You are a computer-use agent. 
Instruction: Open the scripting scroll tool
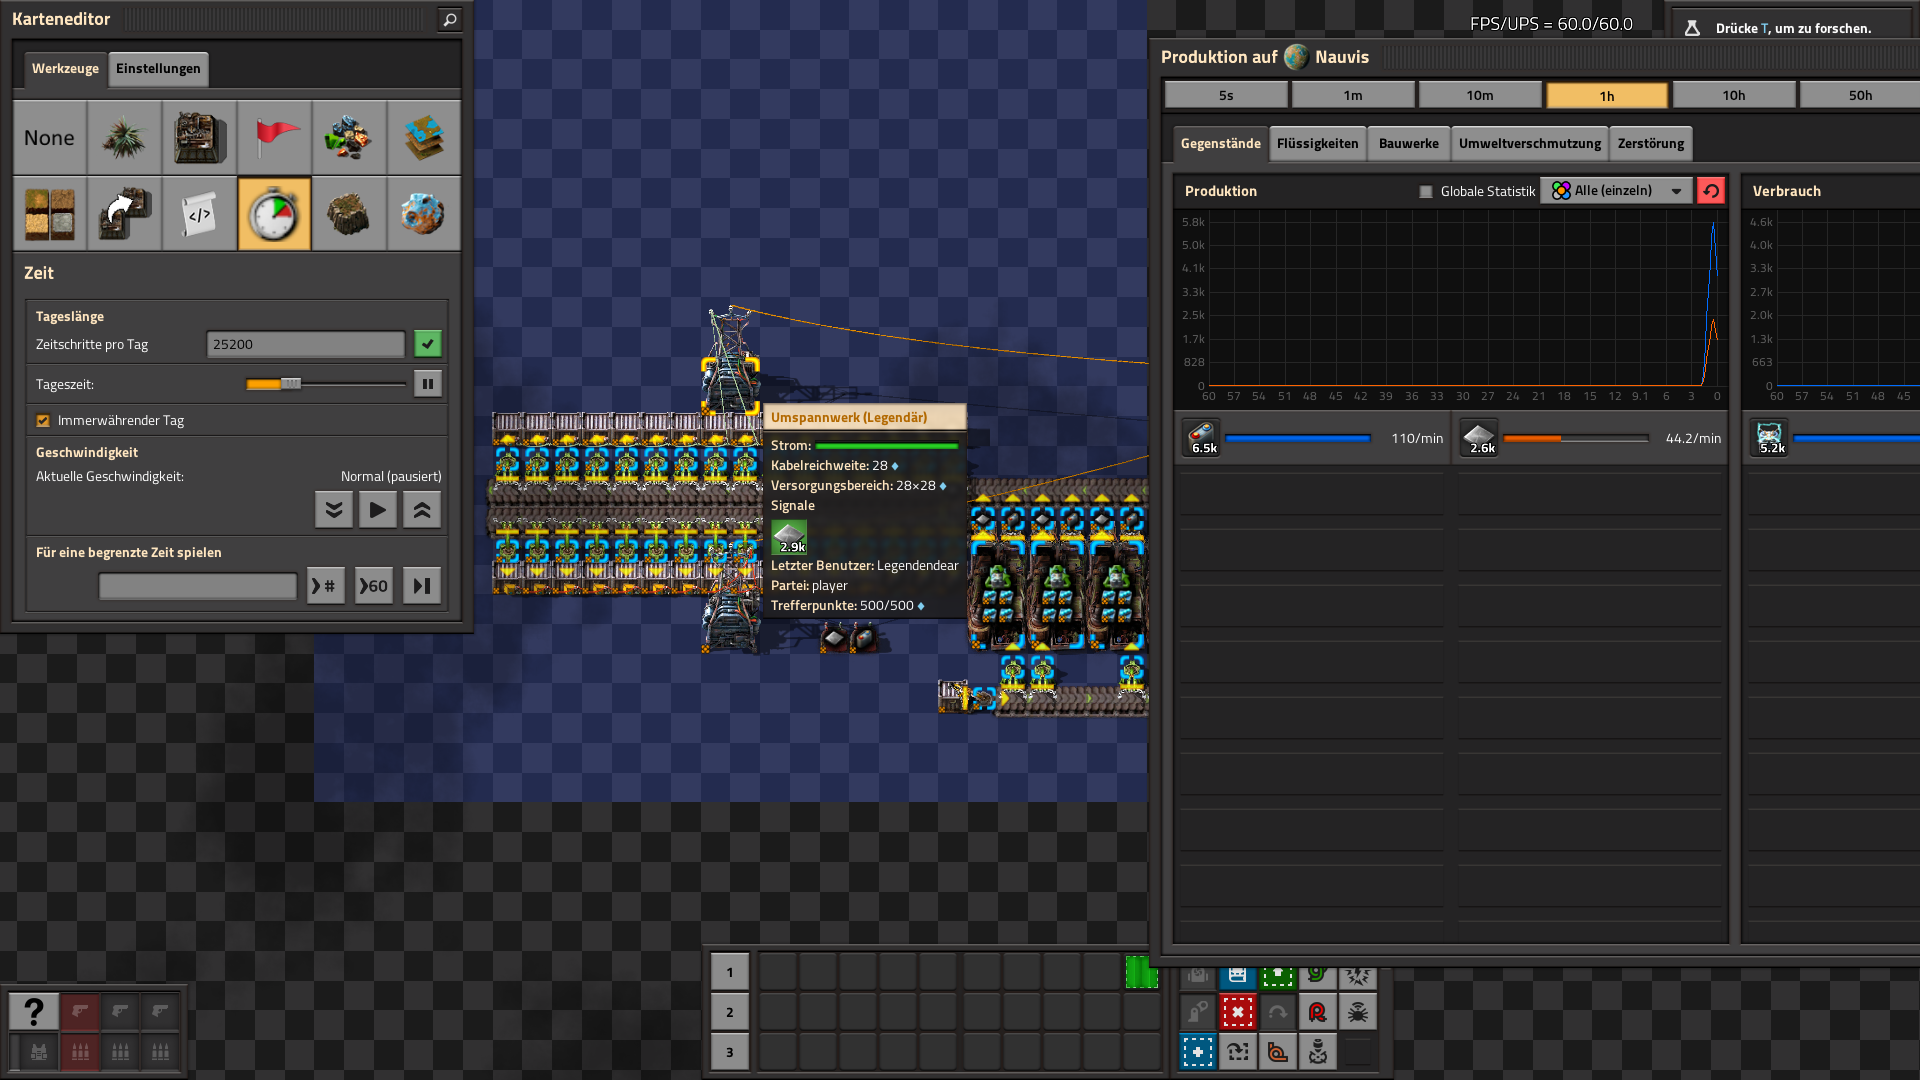[x=199, y=214]
